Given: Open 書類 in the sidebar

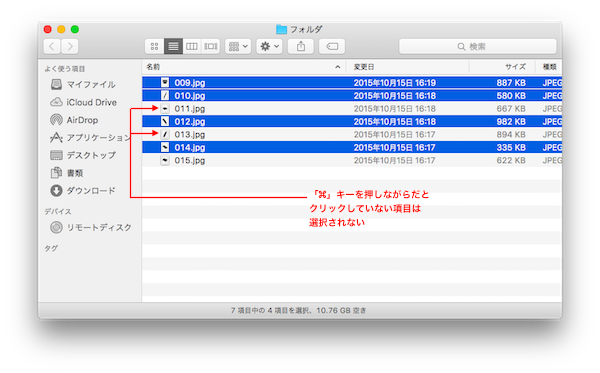Looking at the screenshot, I should tap(67, 173).
